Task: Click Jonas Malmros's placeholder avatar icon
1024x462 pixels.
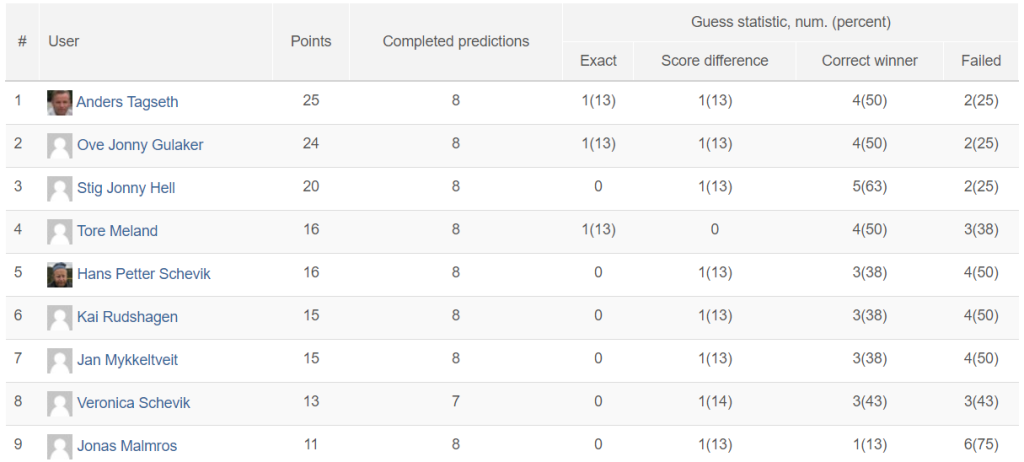Action: pyautogui.click(x=59, y=447)
